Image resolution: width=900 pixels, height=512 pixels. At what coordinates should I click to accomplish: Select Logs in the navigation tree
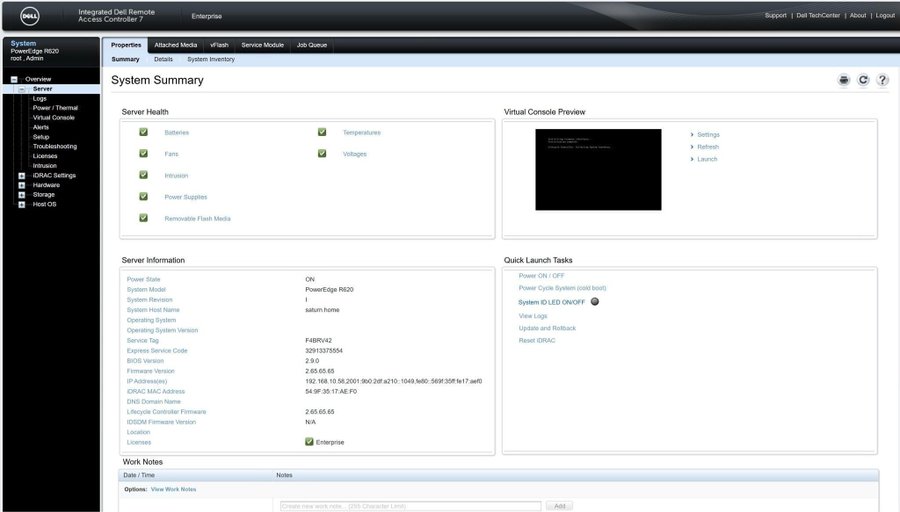[40, 99]
